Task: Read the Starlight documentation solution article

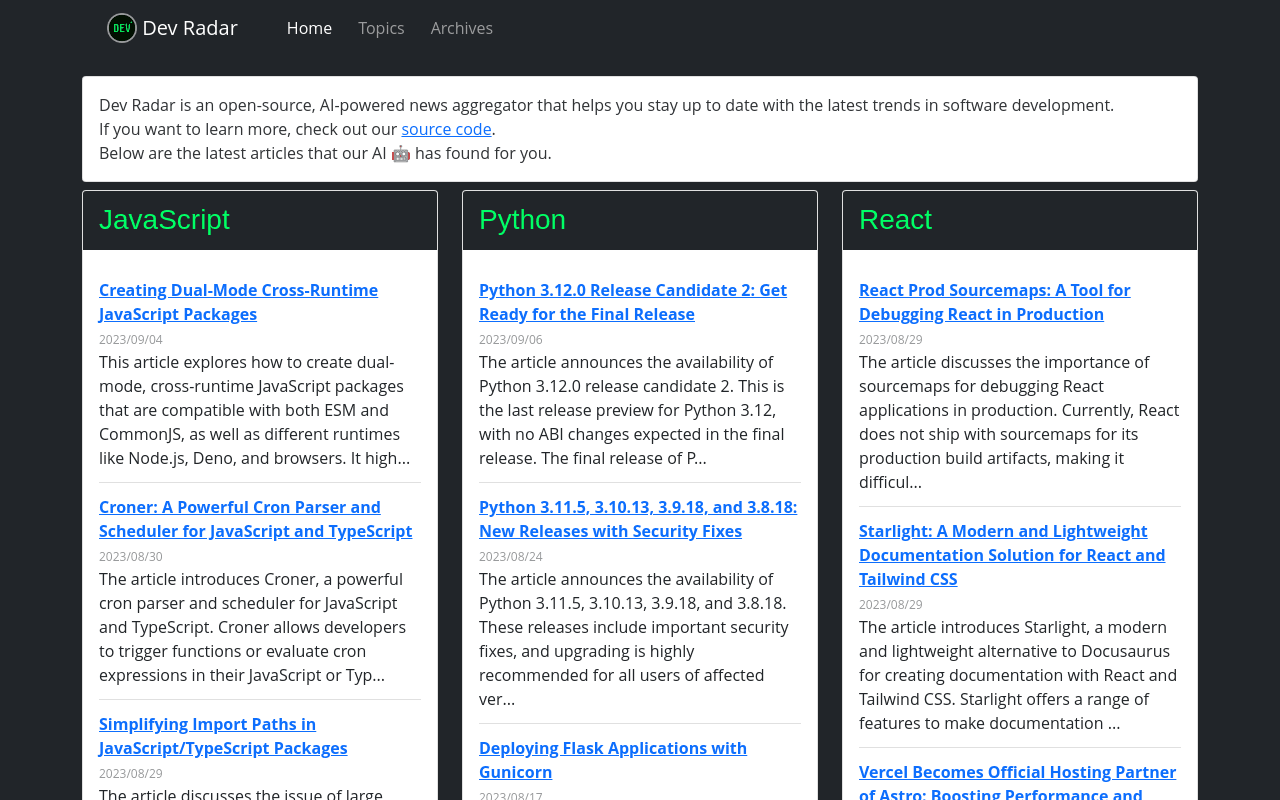Action: pyautogui.click(x=1012, y=555)
